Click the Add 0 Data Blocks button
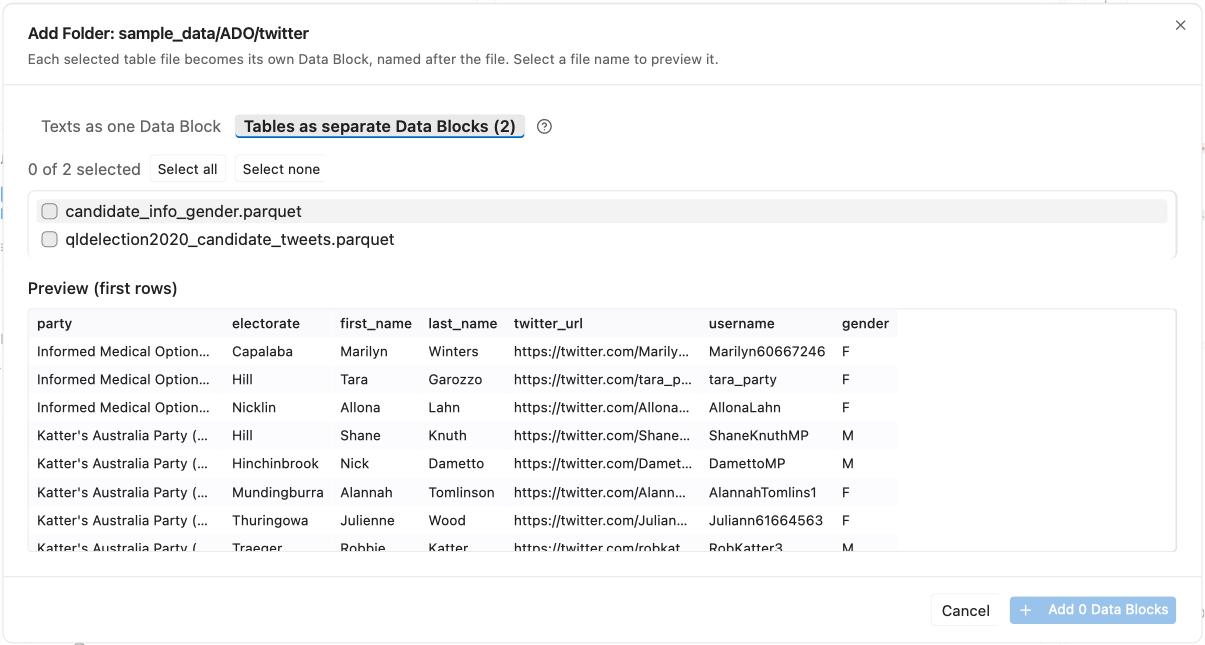1205x645 pixels. tap(1093, 610)
